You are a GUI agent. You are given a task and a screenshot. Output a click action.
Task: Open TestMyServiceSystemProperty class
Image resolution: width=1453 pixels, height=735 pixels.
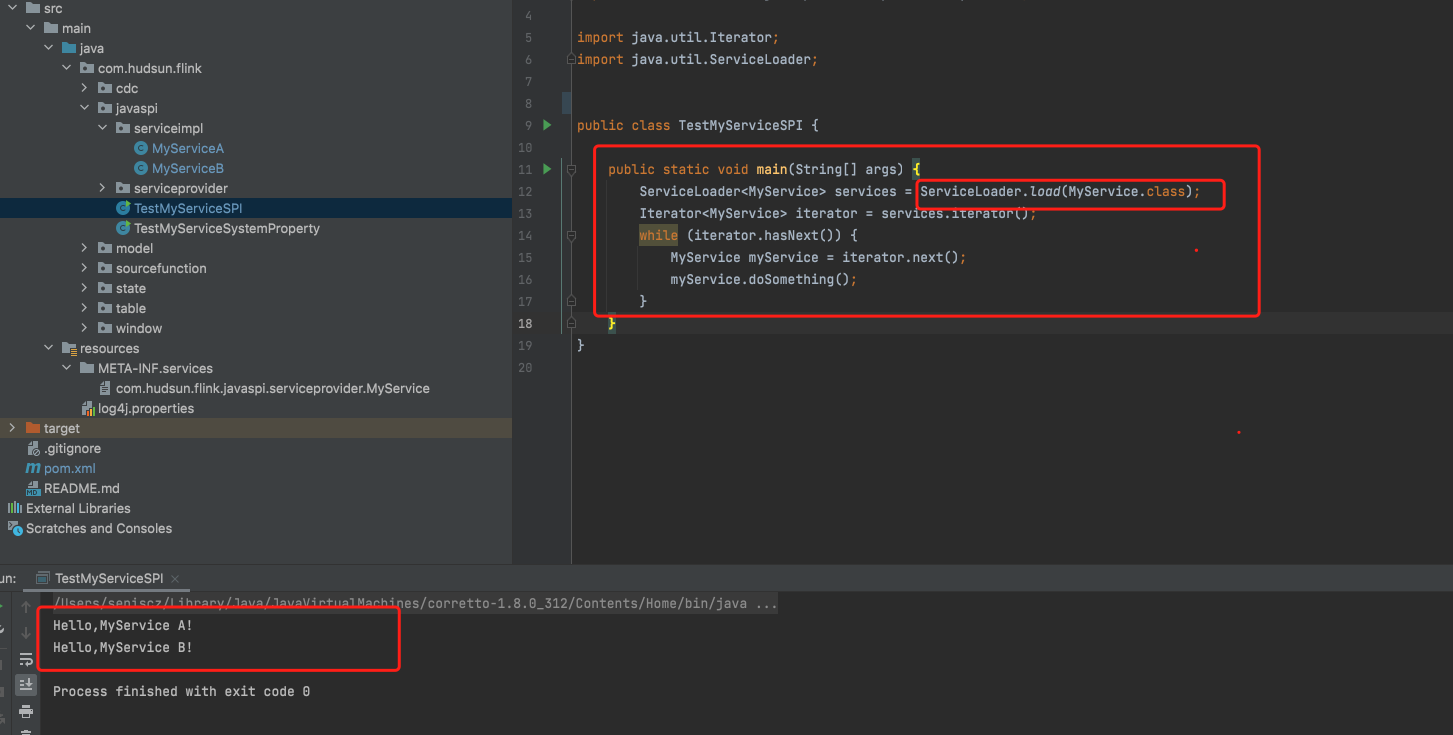coord(227,228)
